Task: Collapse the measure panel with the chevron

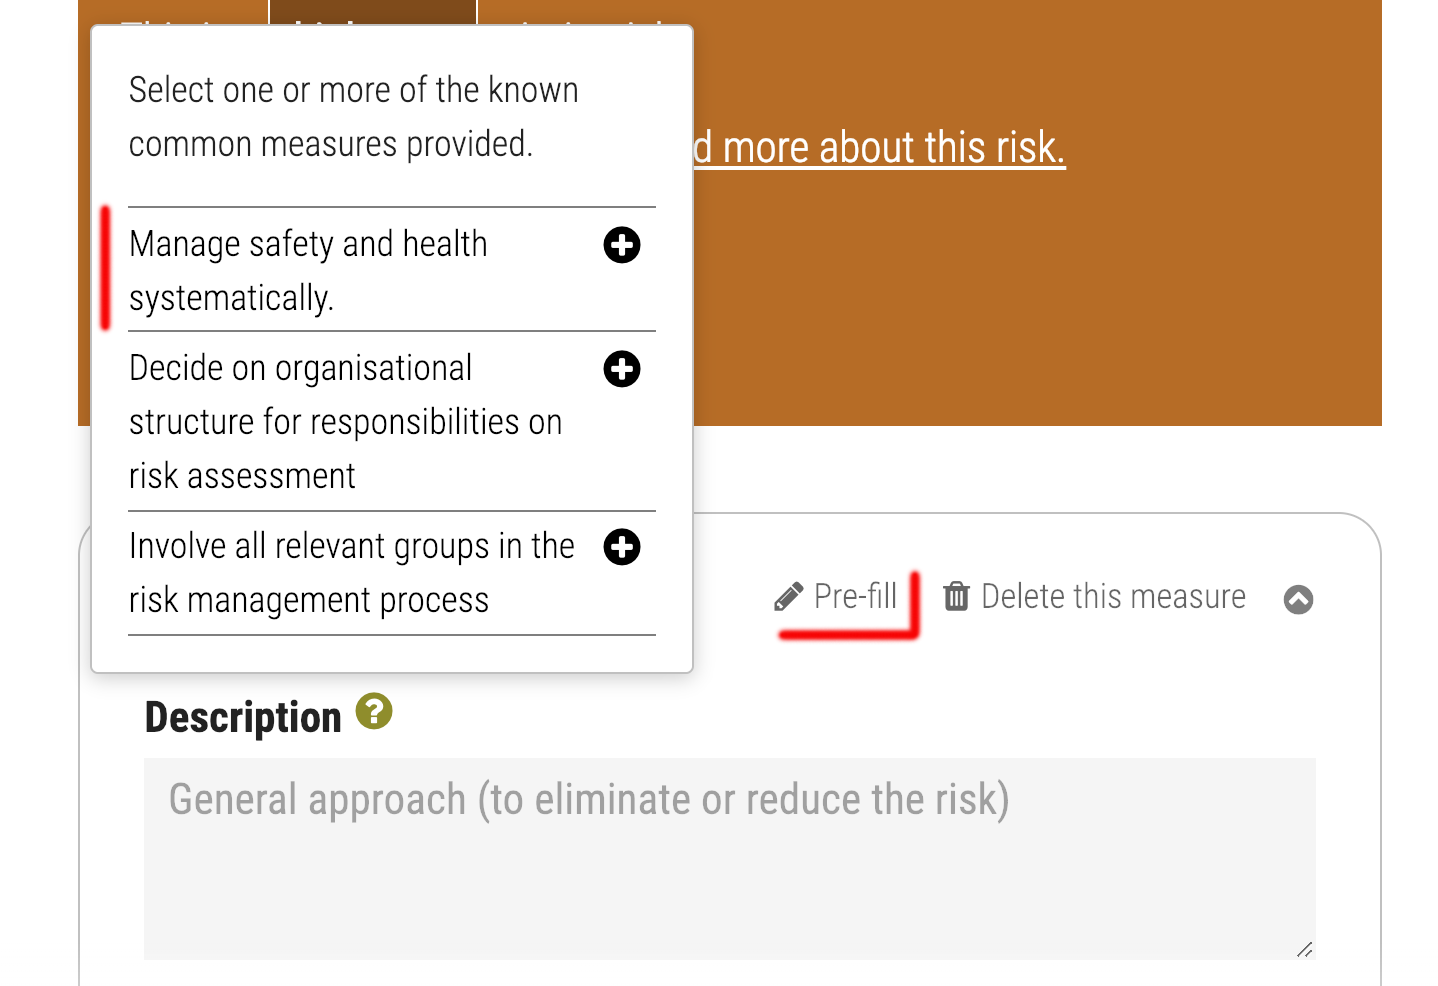Action: point(1298,599)
